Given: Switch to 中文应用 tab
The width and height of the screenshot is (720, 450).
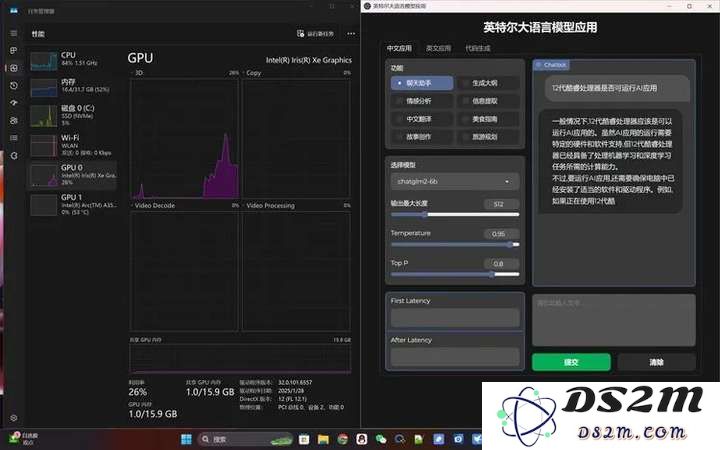Looking at the screenshot, I should (x=399, y=48).
